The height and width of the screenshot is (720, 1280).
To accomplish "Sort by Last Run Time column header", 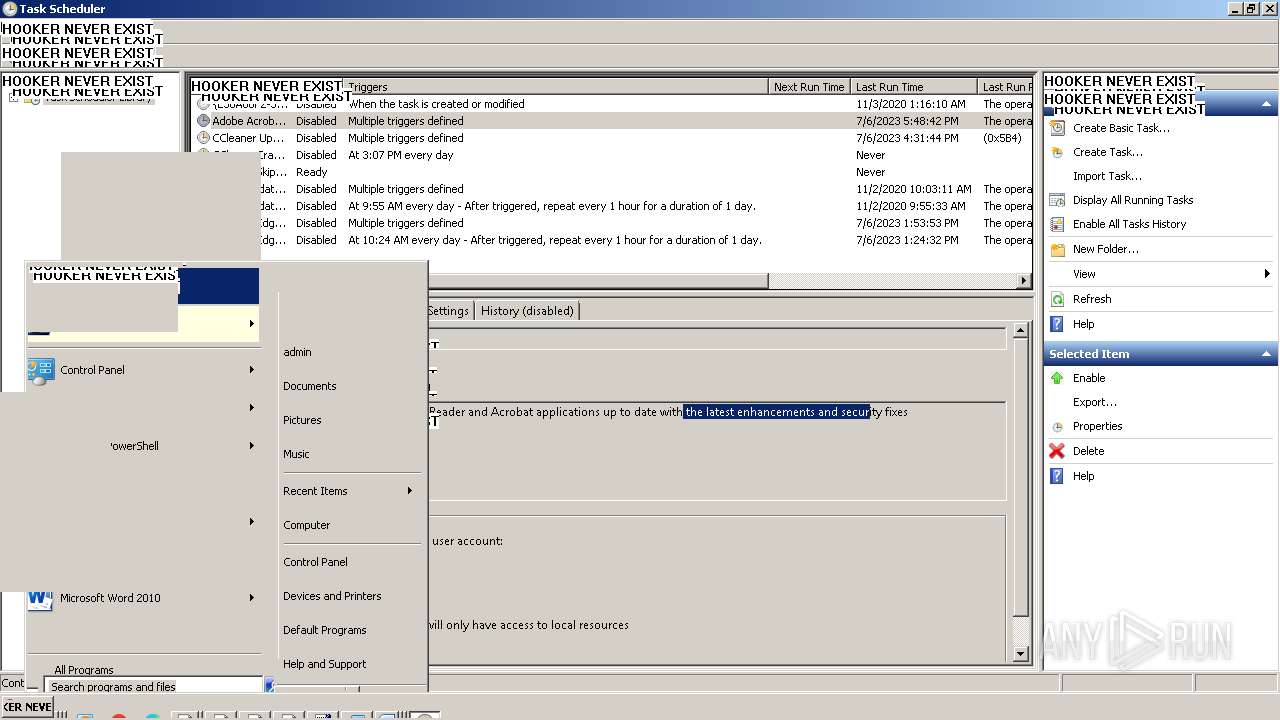I will [914, 87].
